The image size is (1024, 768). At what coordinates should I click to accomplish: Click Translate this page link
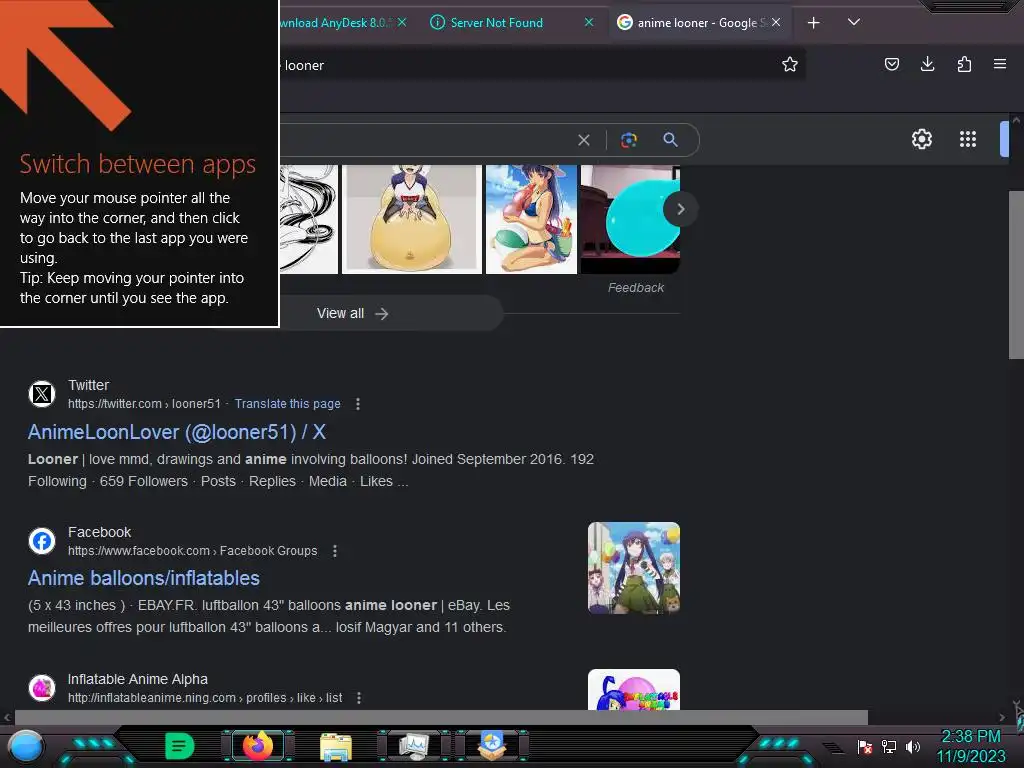click(x=287, y=404)
